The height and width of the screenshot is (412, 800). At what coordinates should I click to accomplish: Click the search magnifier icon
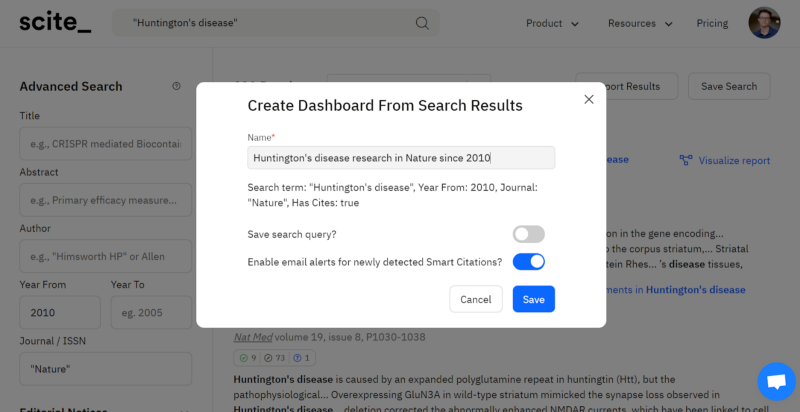coord(422,23)
